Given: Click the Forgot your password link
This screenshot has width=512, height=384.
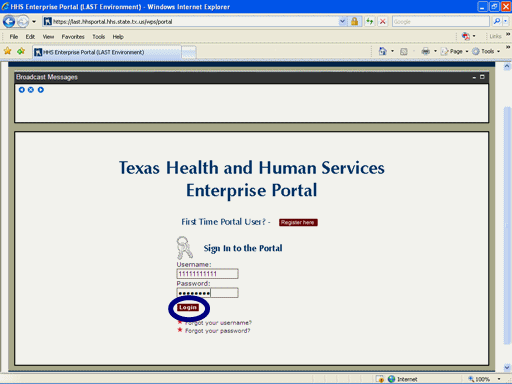Looking at the screenshot, I should (218, 331).
